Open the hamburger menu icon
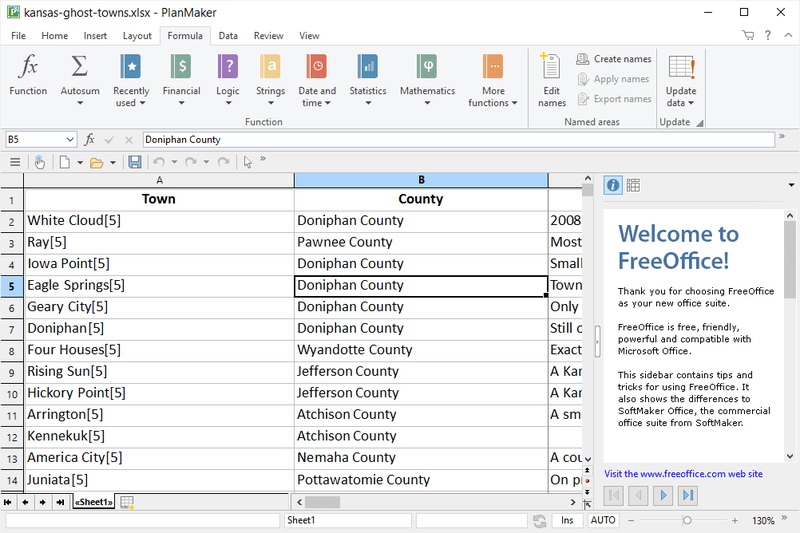This screenshot has width=800, height=533. click(15, 162)
